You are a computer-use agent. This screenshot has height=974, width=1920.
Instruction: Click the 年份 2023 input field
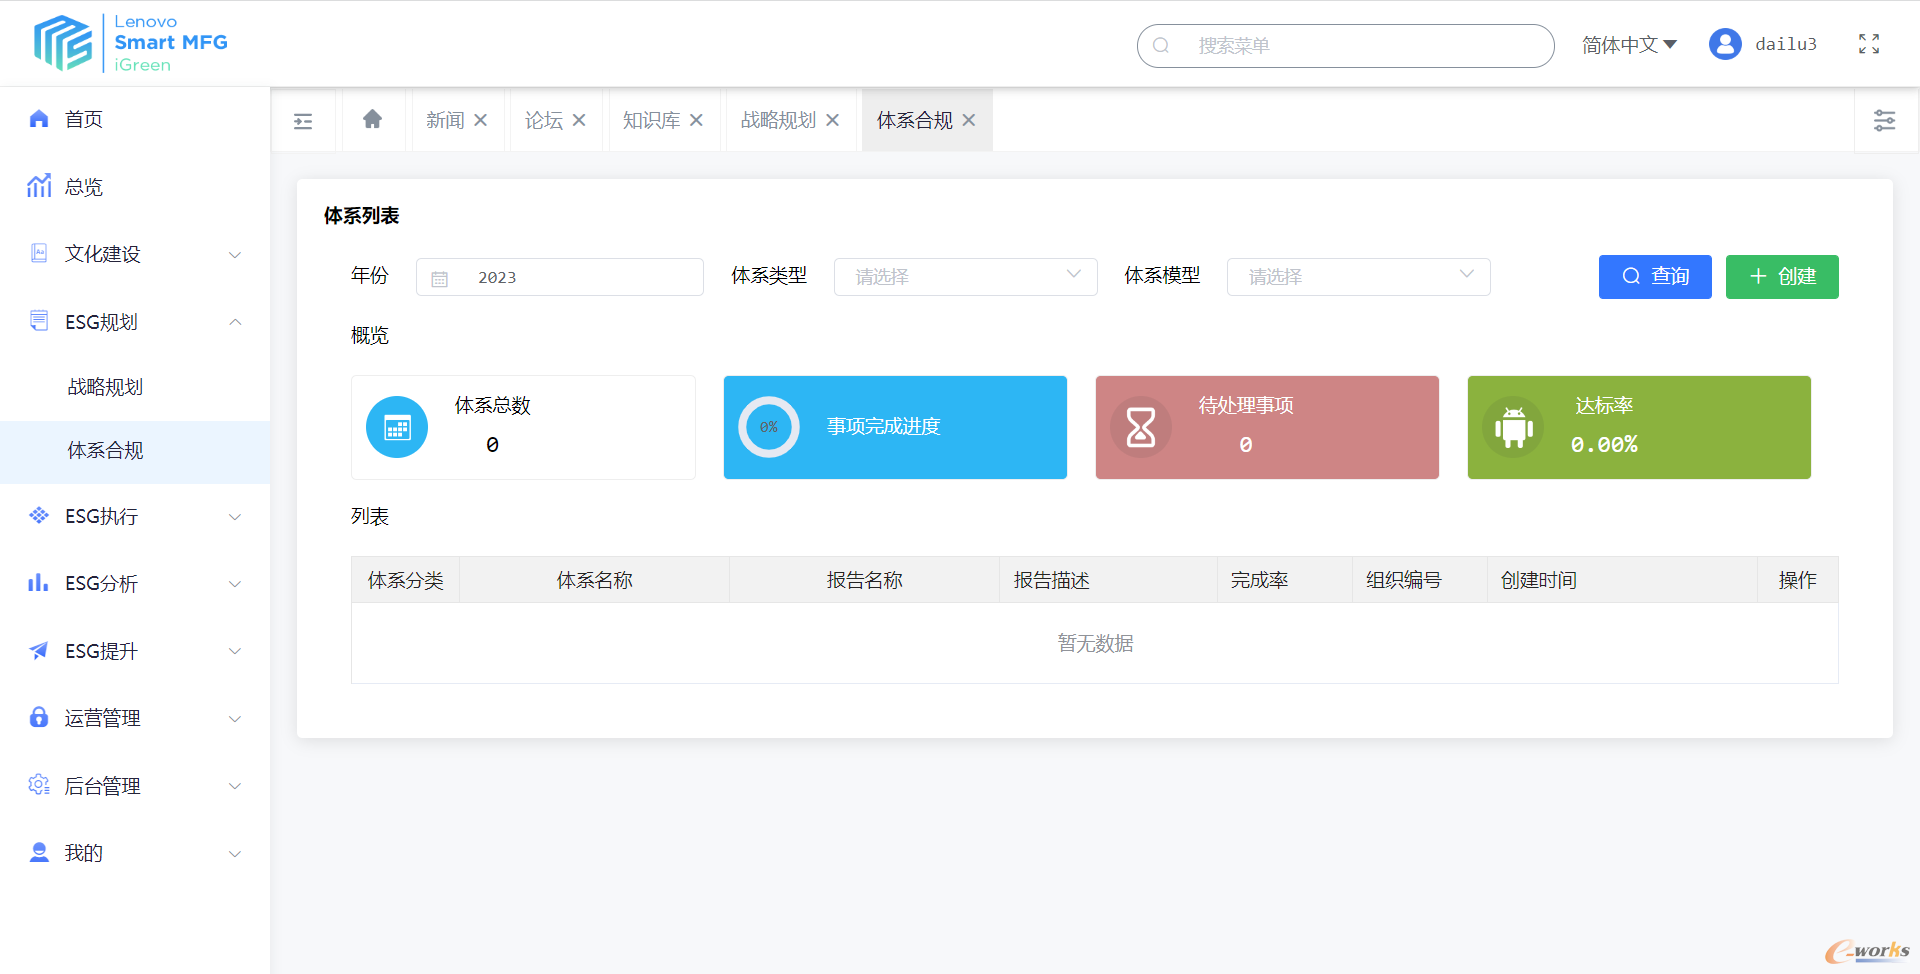point(560,277)
